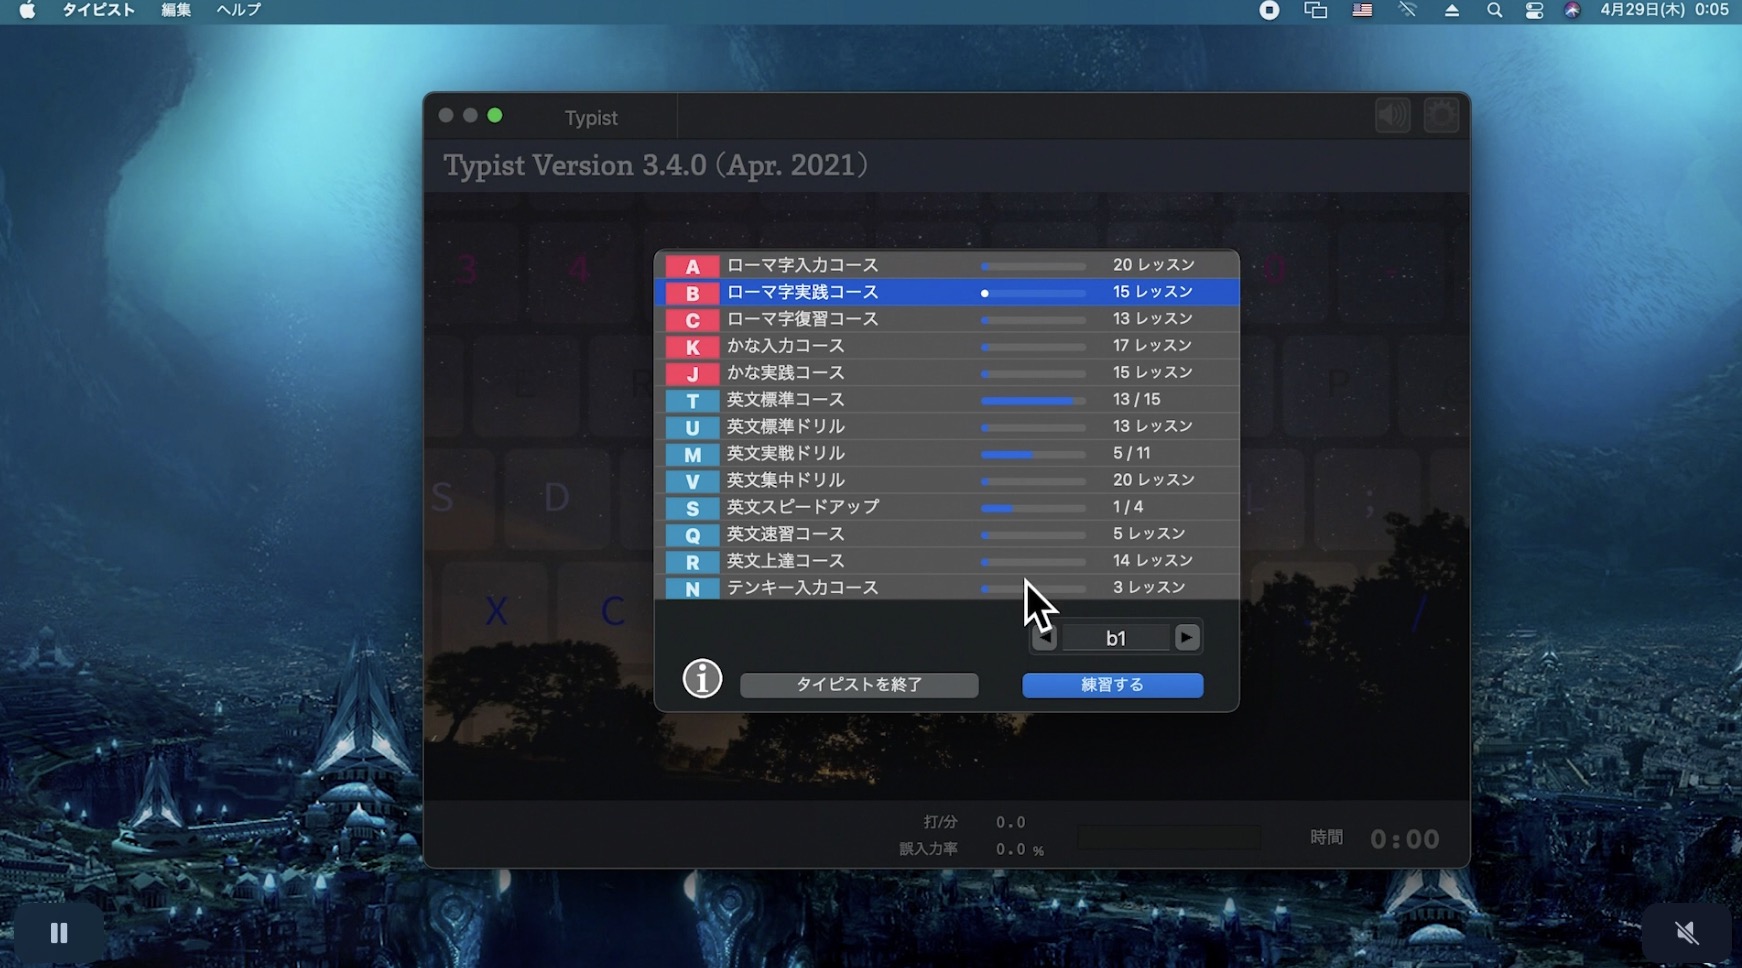The width and height of the screenshot is (1742, 968).
Task: Click the Wi-Fi off icon in menu bar
Action: 1408,10
